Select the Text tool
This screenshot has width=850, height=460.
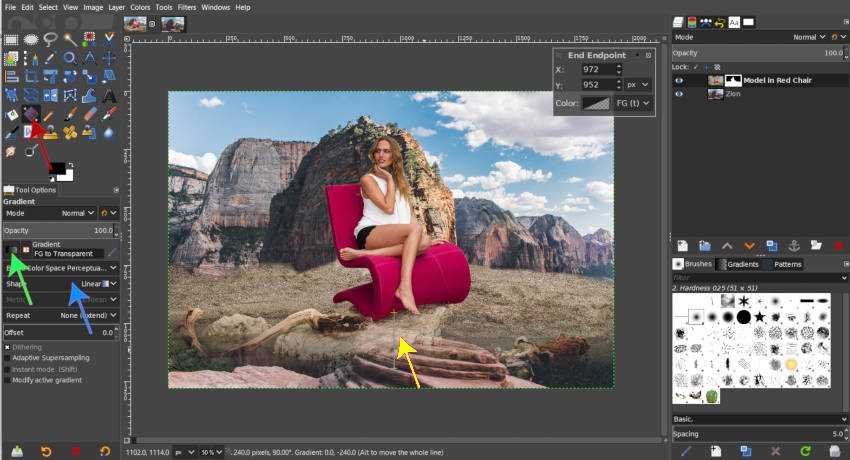(107, 95)
